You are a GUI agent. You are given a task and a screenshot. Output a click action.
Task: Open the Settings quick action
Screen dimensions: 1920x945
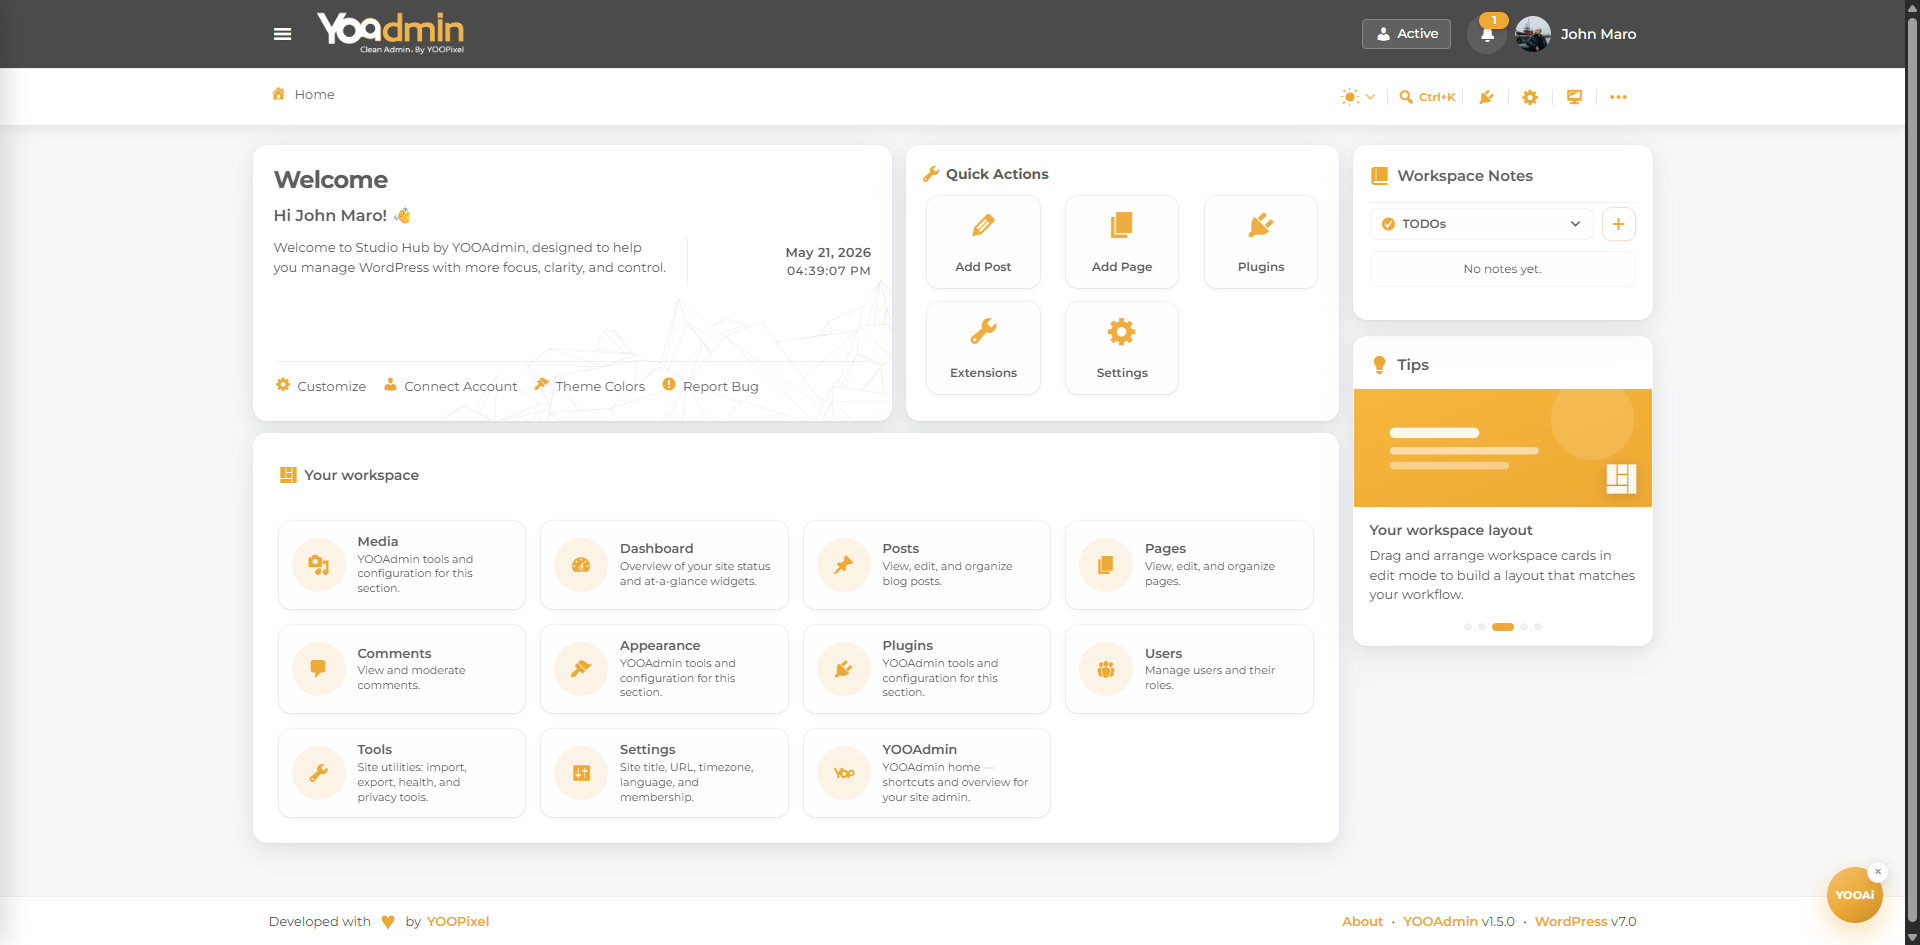click(1122, 348)
